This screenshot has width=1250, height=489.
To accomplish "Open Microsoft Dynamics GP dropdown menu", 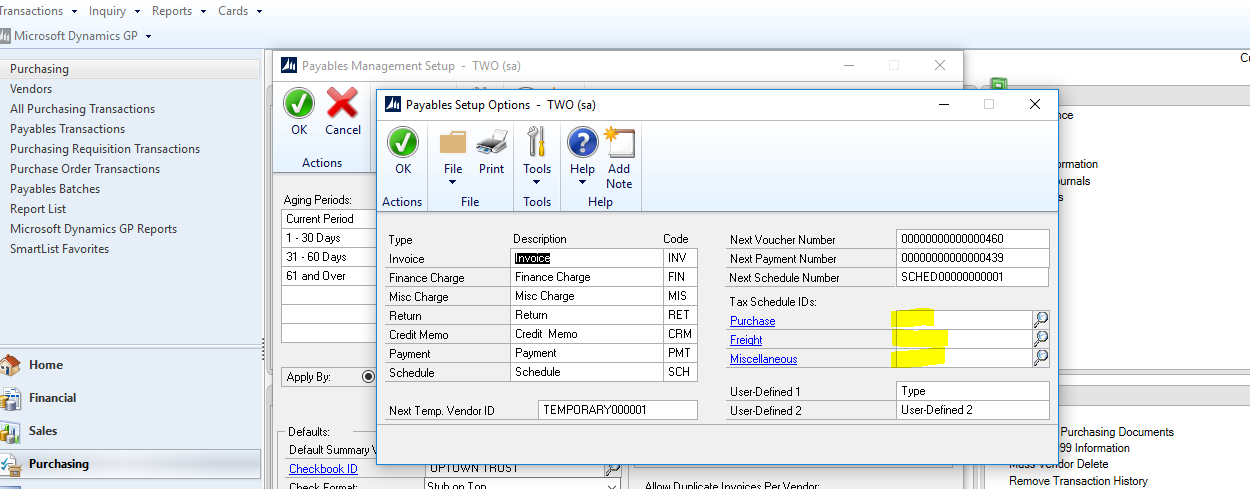I will pos(148,36).
